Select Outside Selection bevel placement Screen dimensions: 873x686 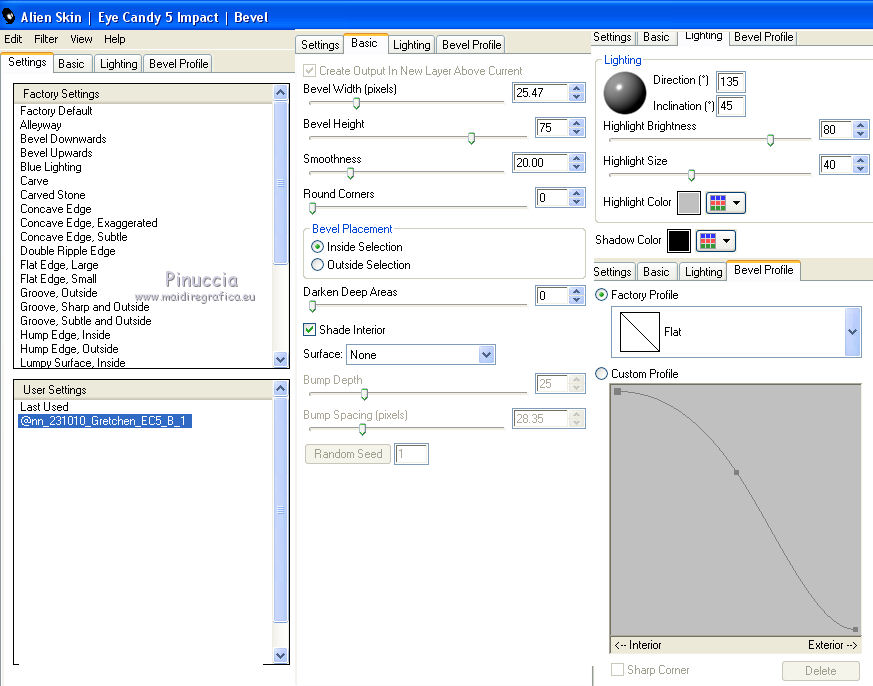point(317,265)
